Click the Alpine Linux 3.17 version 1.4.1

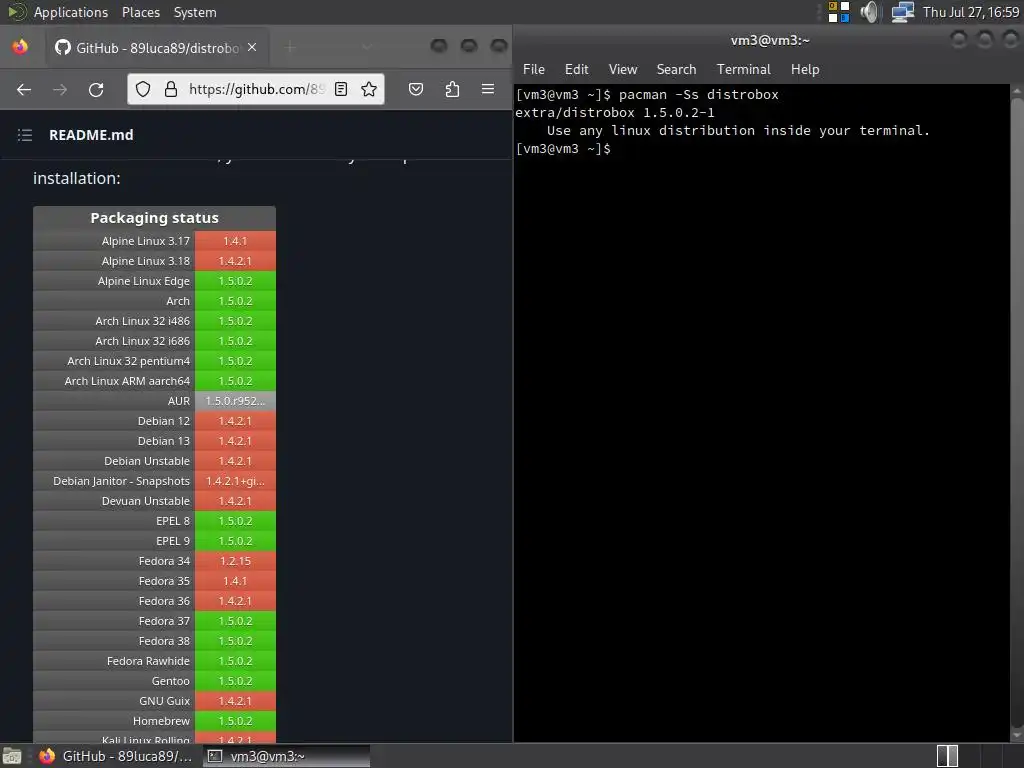coord(235,241)
